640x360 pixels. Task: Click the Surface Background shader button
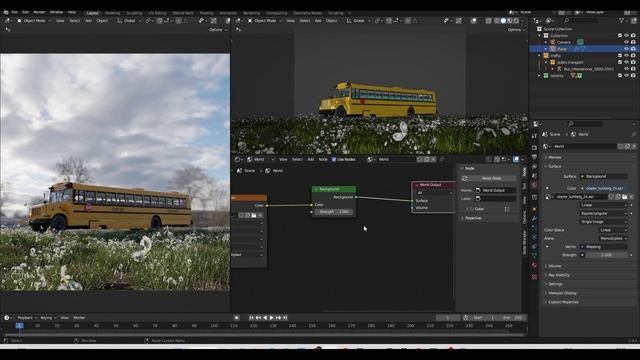604,176
